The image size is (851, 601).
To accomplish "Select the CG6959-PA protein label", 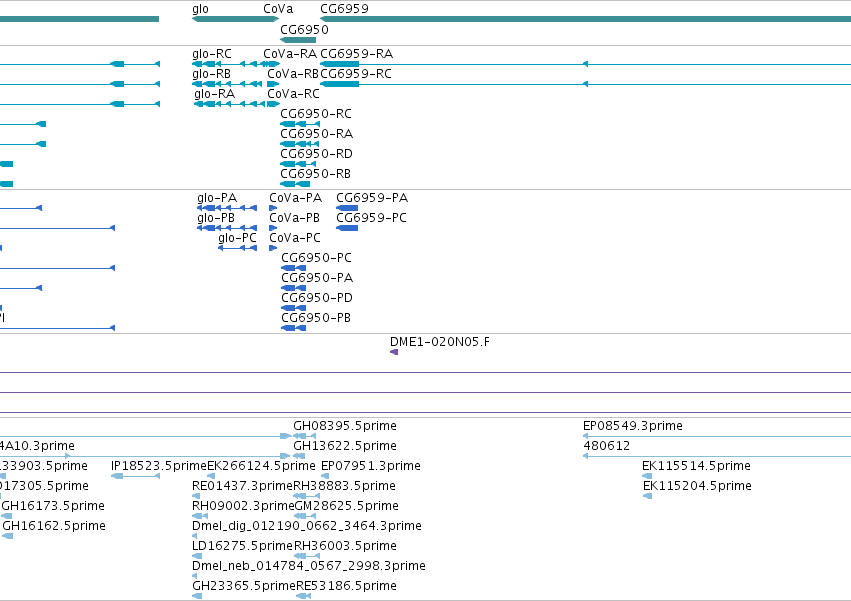I will (372, 198).
